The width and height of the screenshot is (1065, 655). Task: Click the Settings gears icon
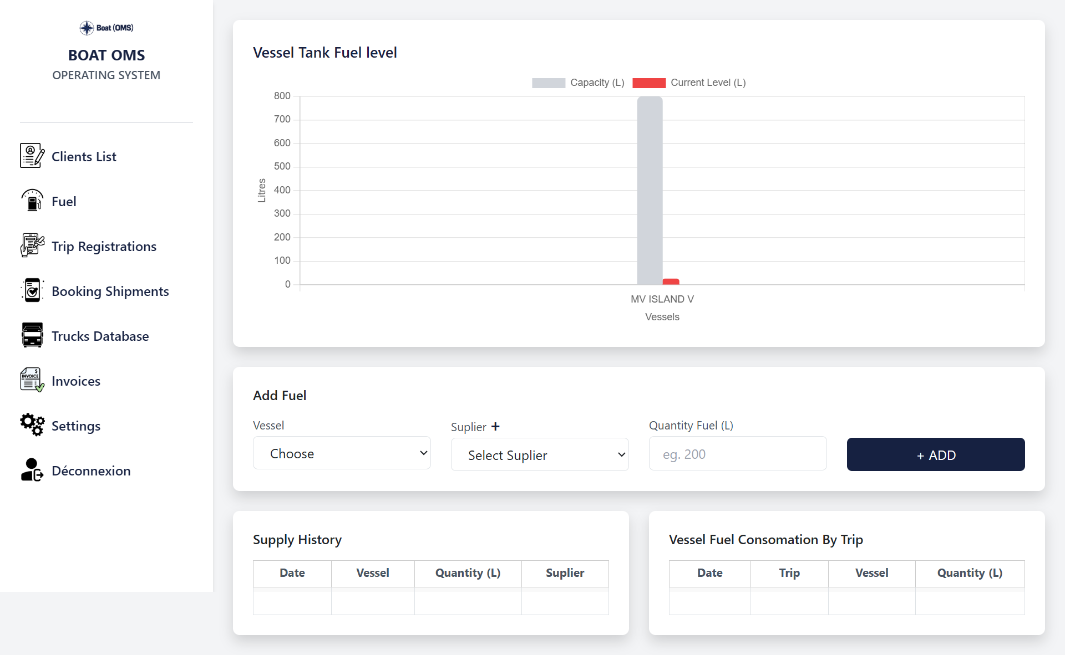(x=32, y=425)
